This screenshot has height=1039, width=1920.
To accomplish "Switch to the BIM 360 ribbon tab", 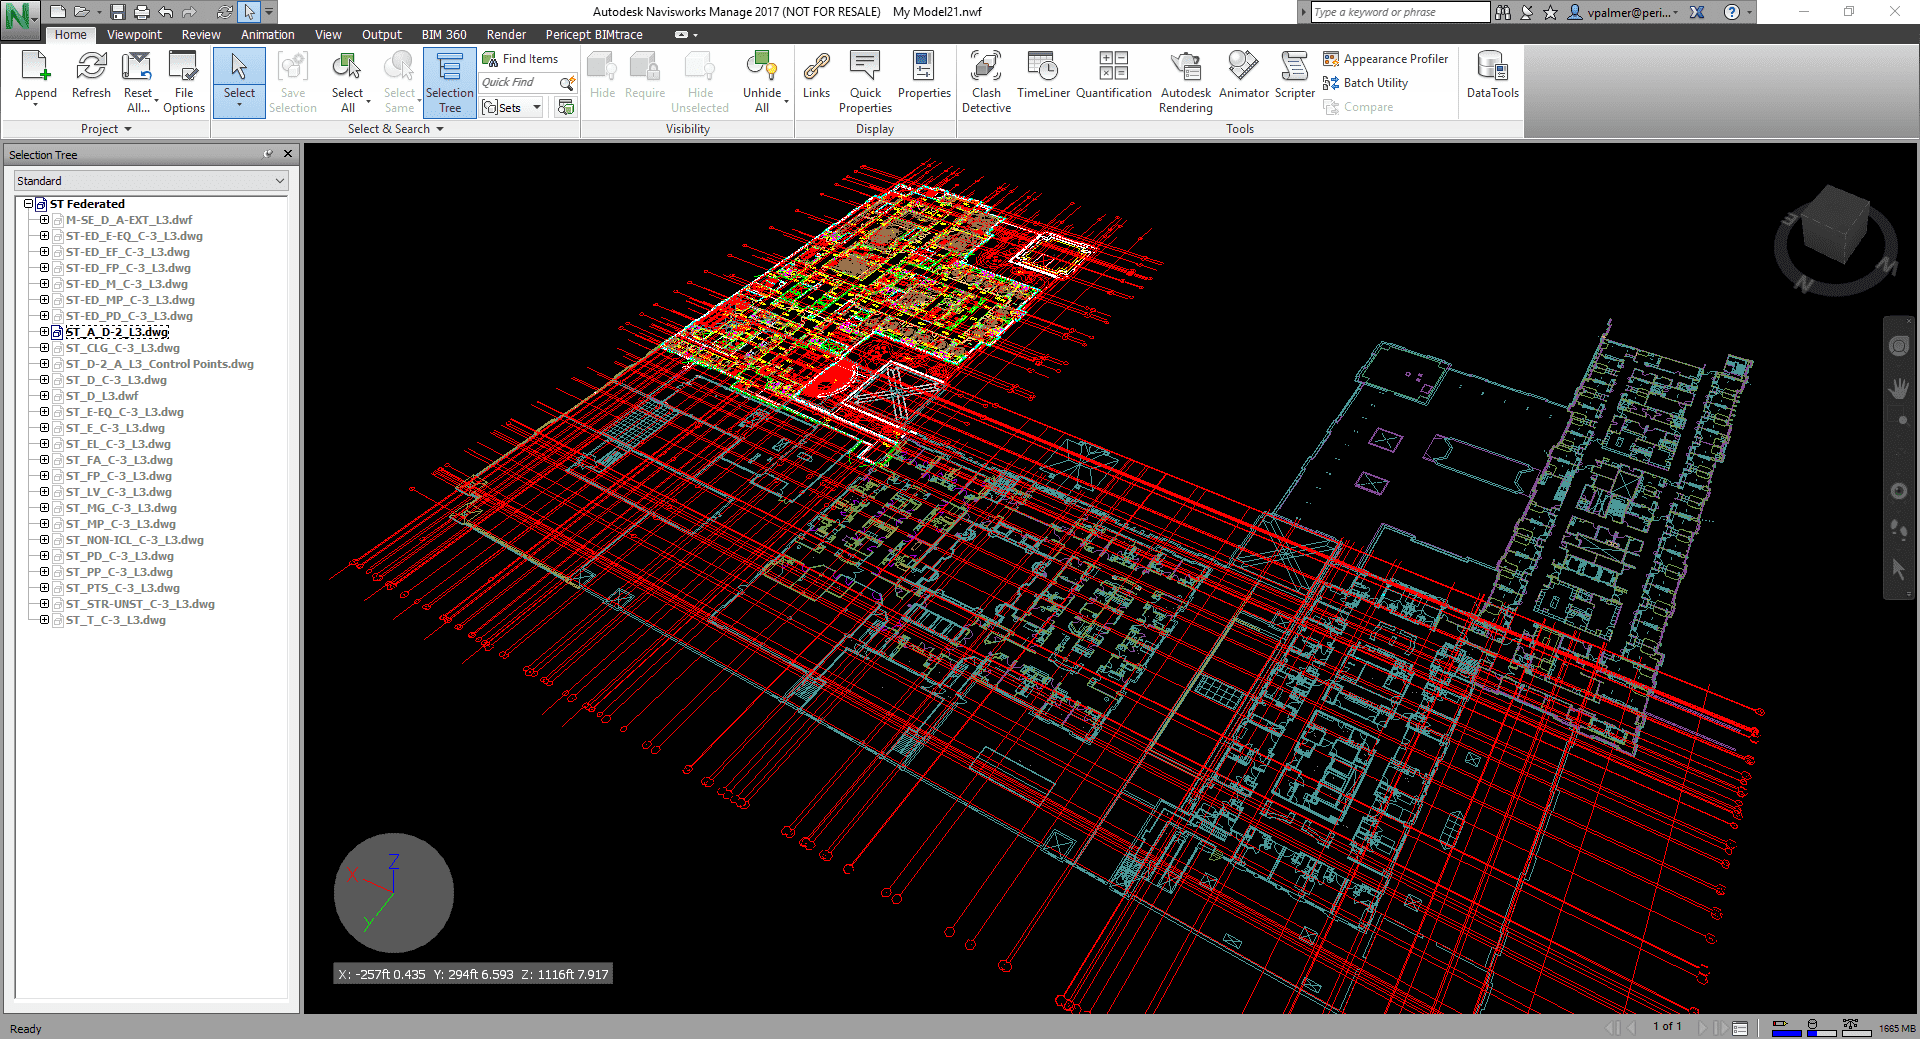I will pos(444,35).
